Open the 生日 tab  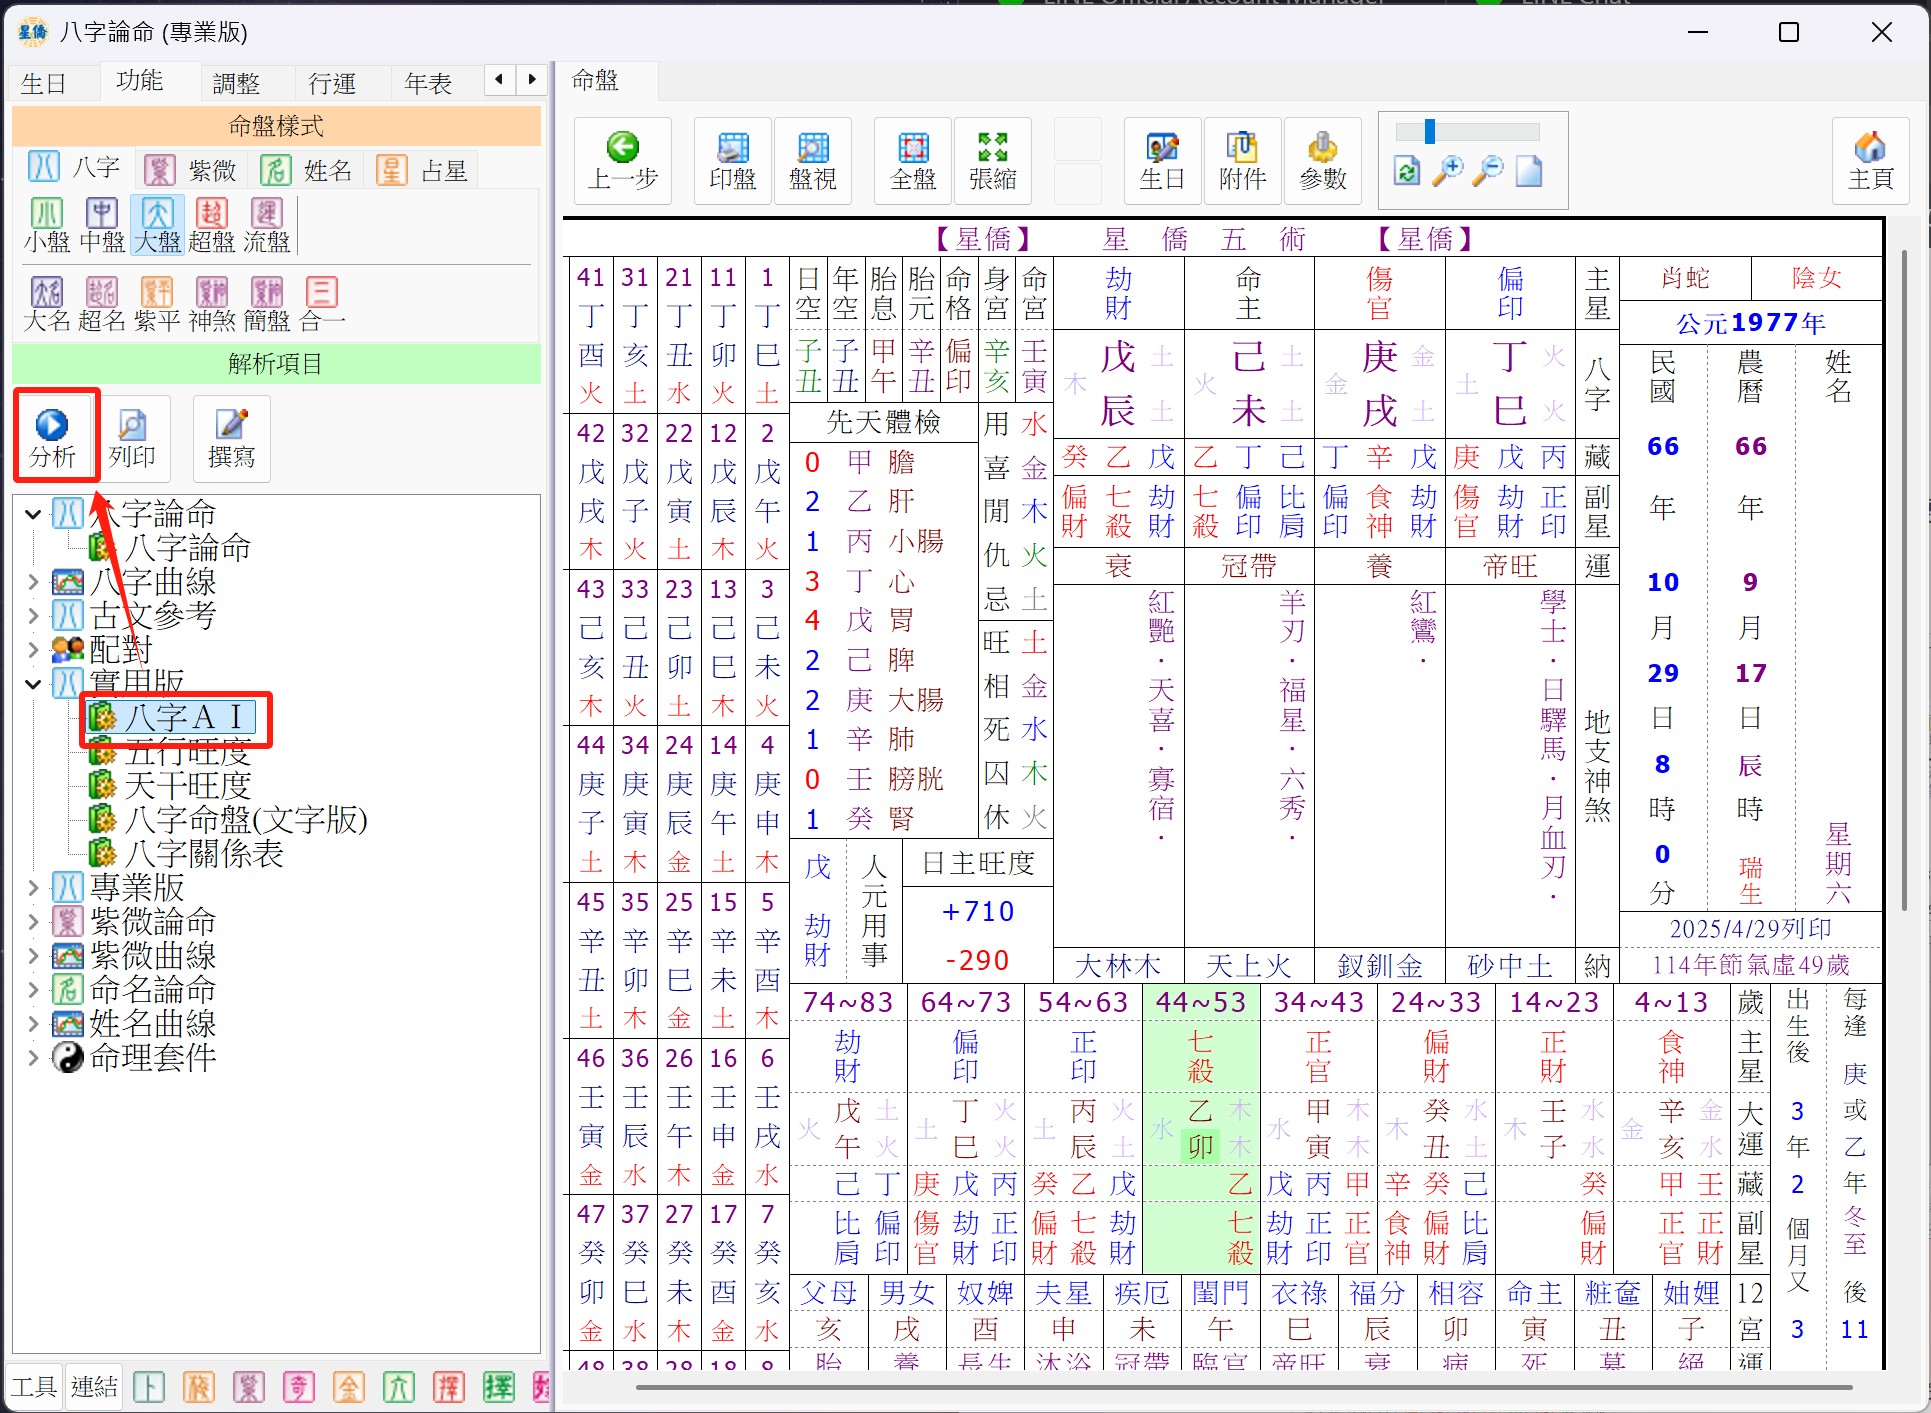coord(44,83)
